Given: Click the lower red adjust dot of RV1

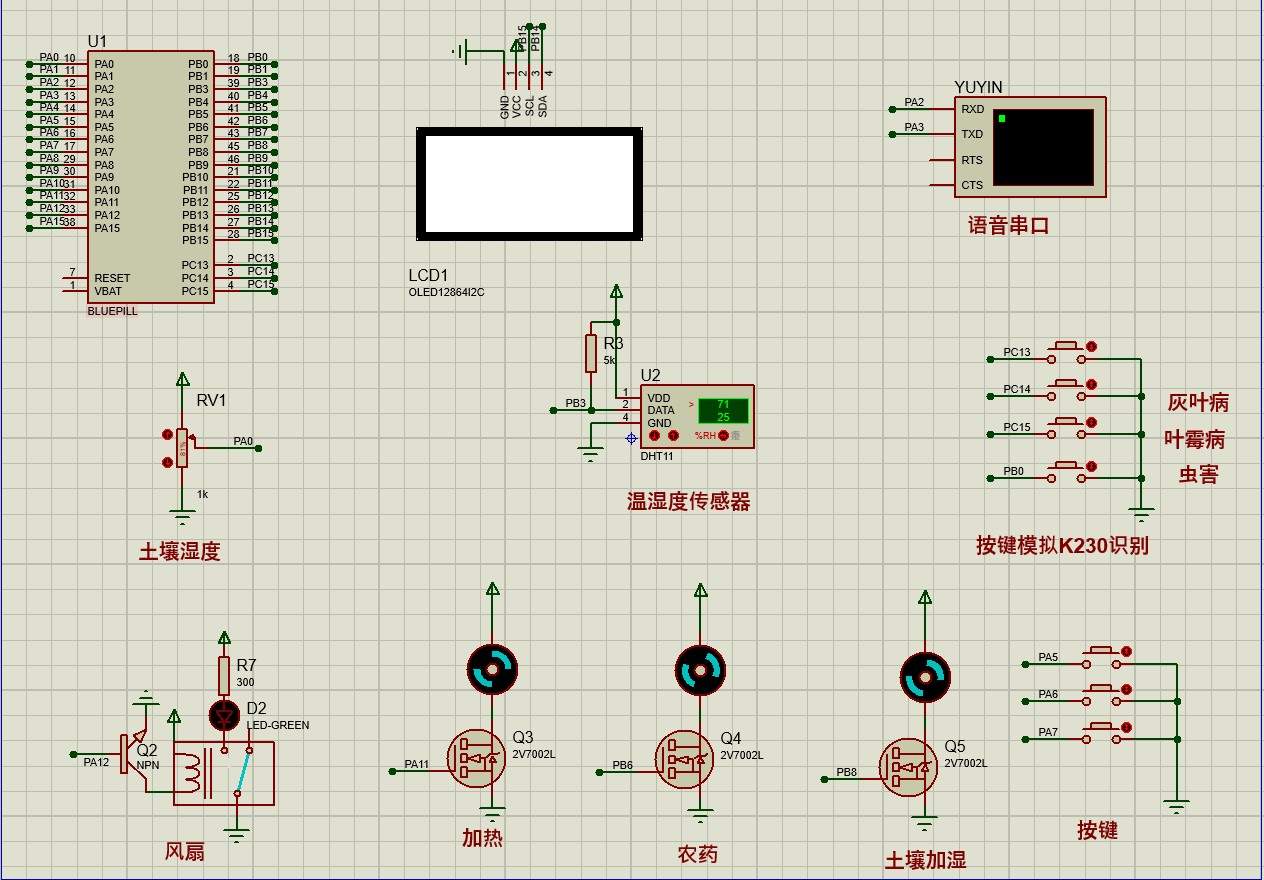Looking at the screenshot, I should pos(167,461).
